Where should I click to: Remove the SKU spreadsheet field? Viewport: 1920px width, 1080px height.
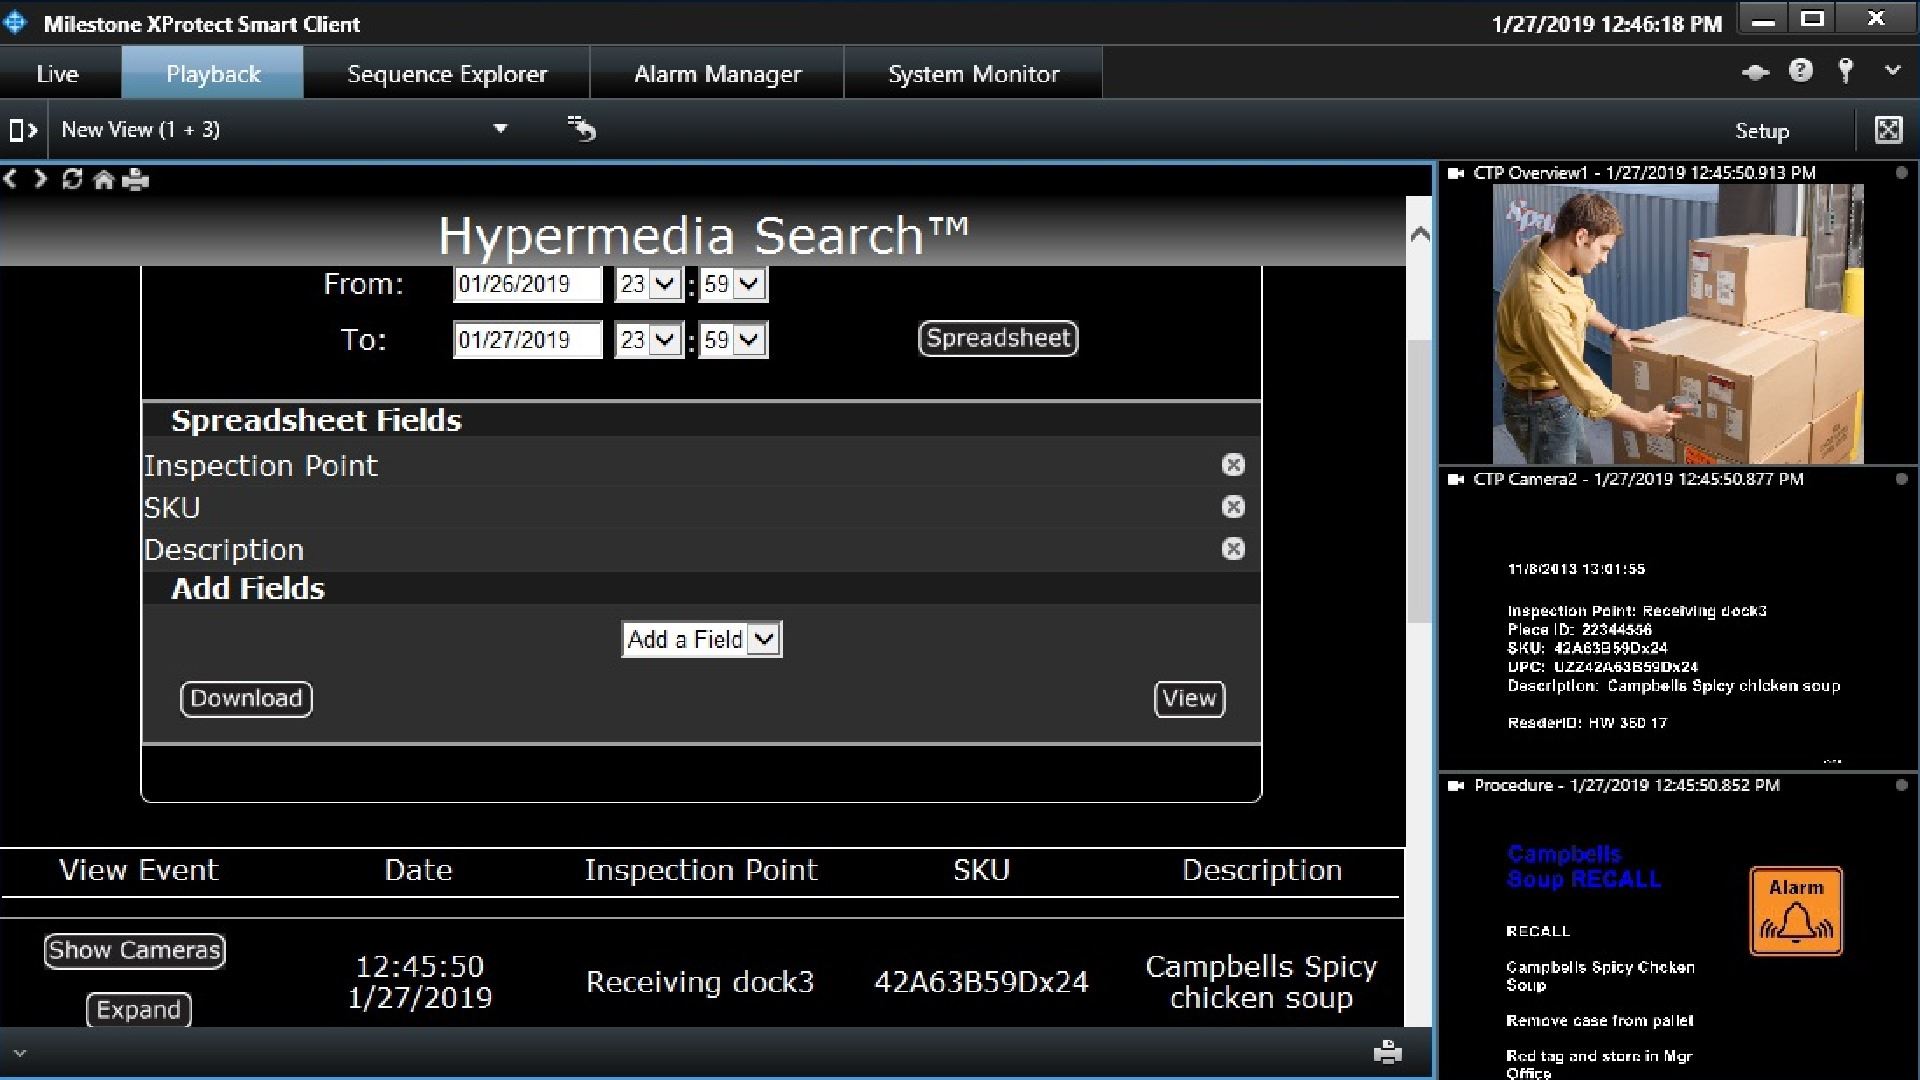pyautogui.click(x=1233, y=507)
